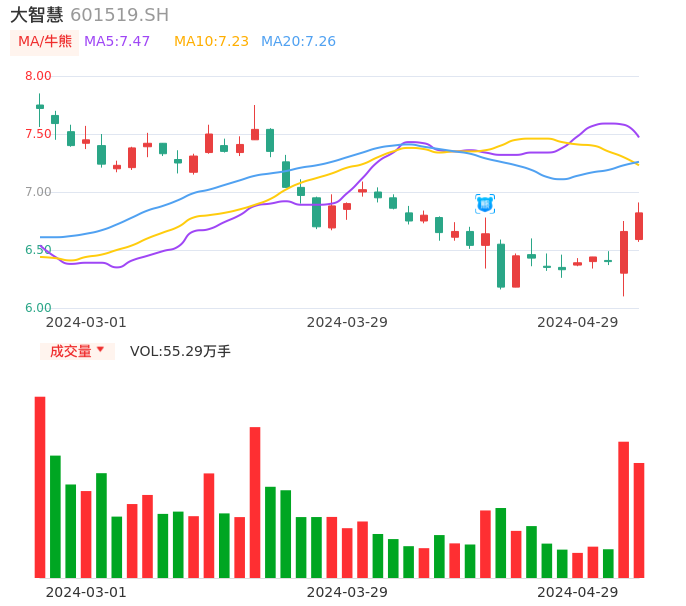
Task: Click the tallest red volume bar at far left
Action: pos(40,487)
